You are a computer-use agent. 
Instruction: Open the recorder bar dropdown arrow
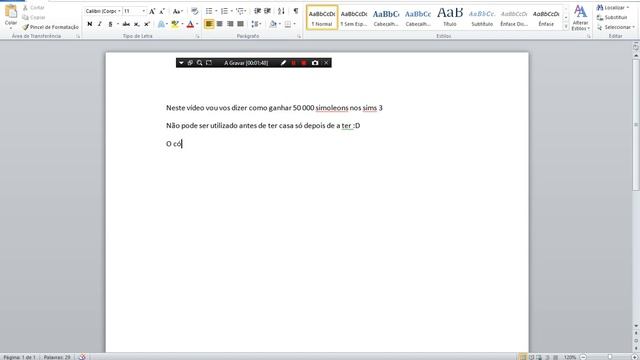point(181,63)
